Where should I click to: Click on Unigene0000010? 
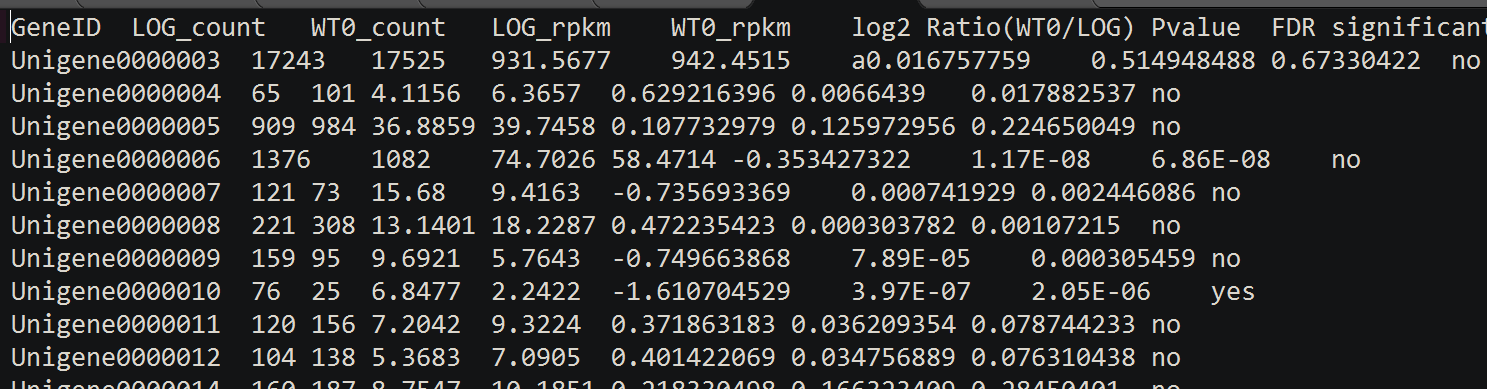click(x=116, y=292)
